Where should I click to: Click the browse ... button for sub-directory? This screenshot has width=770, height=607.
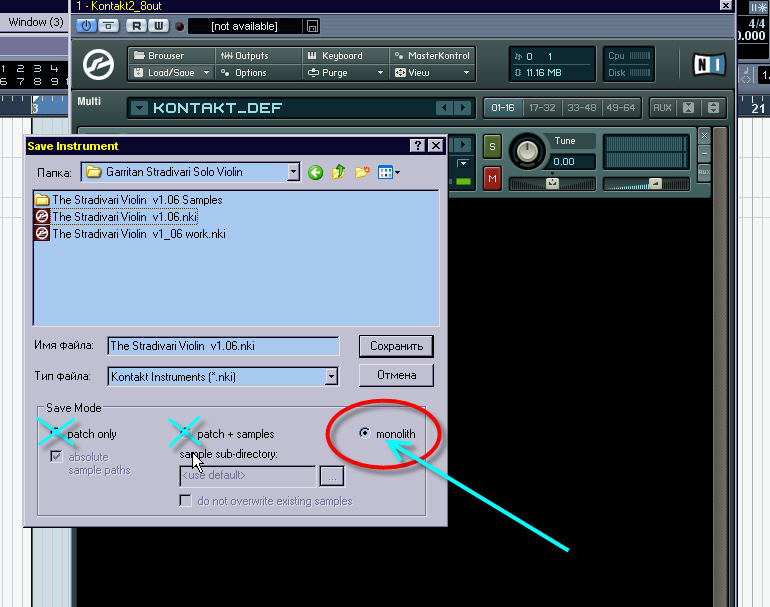click(x=332, y=476)
